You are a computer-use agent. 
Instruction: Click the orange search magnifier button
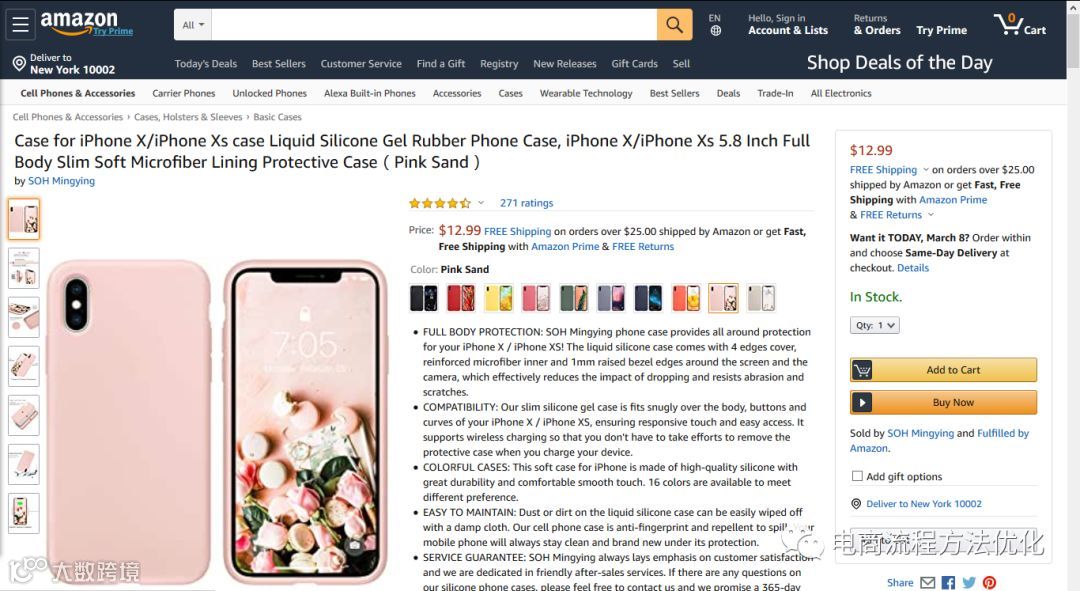point(674,25)
